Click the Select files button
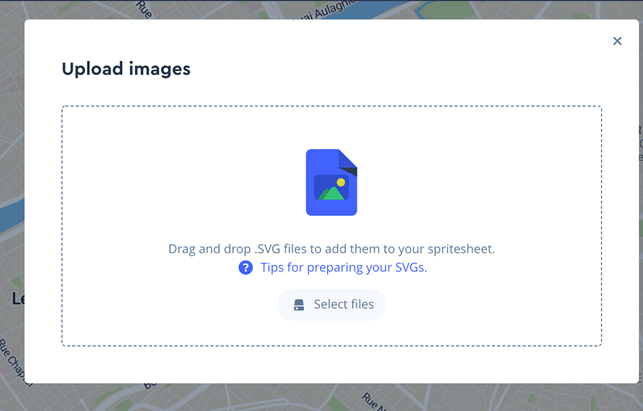The width and height of the screenshot is (643, 411). point(331,304)
